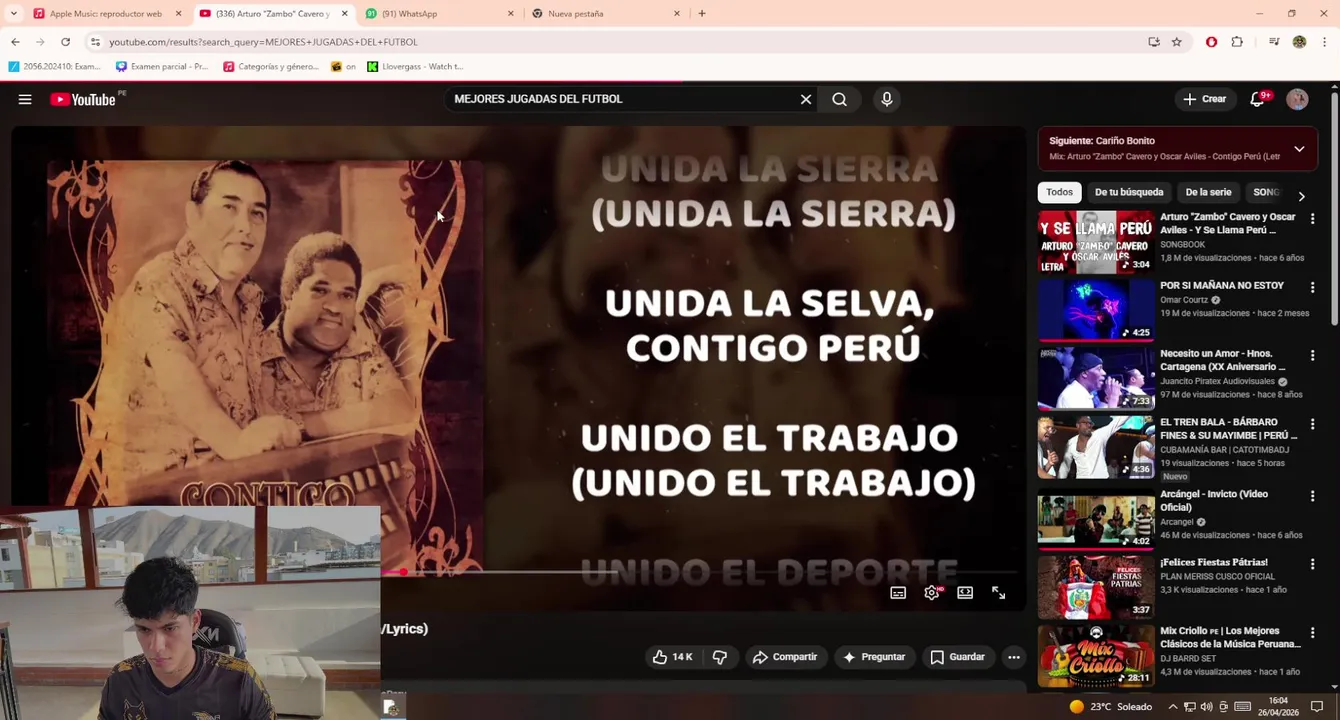Open the red ad blocker extension
Screen dimensions: 1340x720
pos(1211,42)
